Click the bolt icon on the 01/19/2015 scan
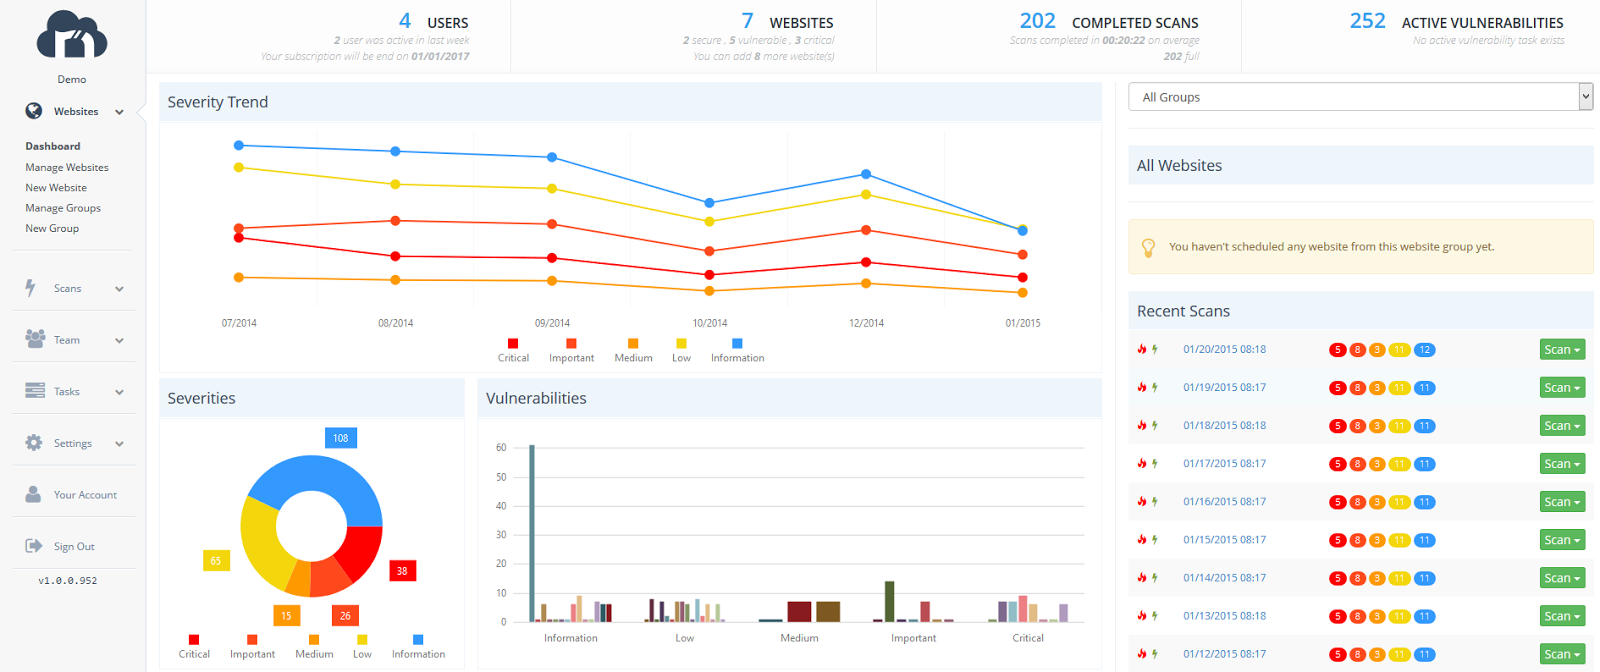This screenshot has width=1600, height=672. coord(1155,387)
